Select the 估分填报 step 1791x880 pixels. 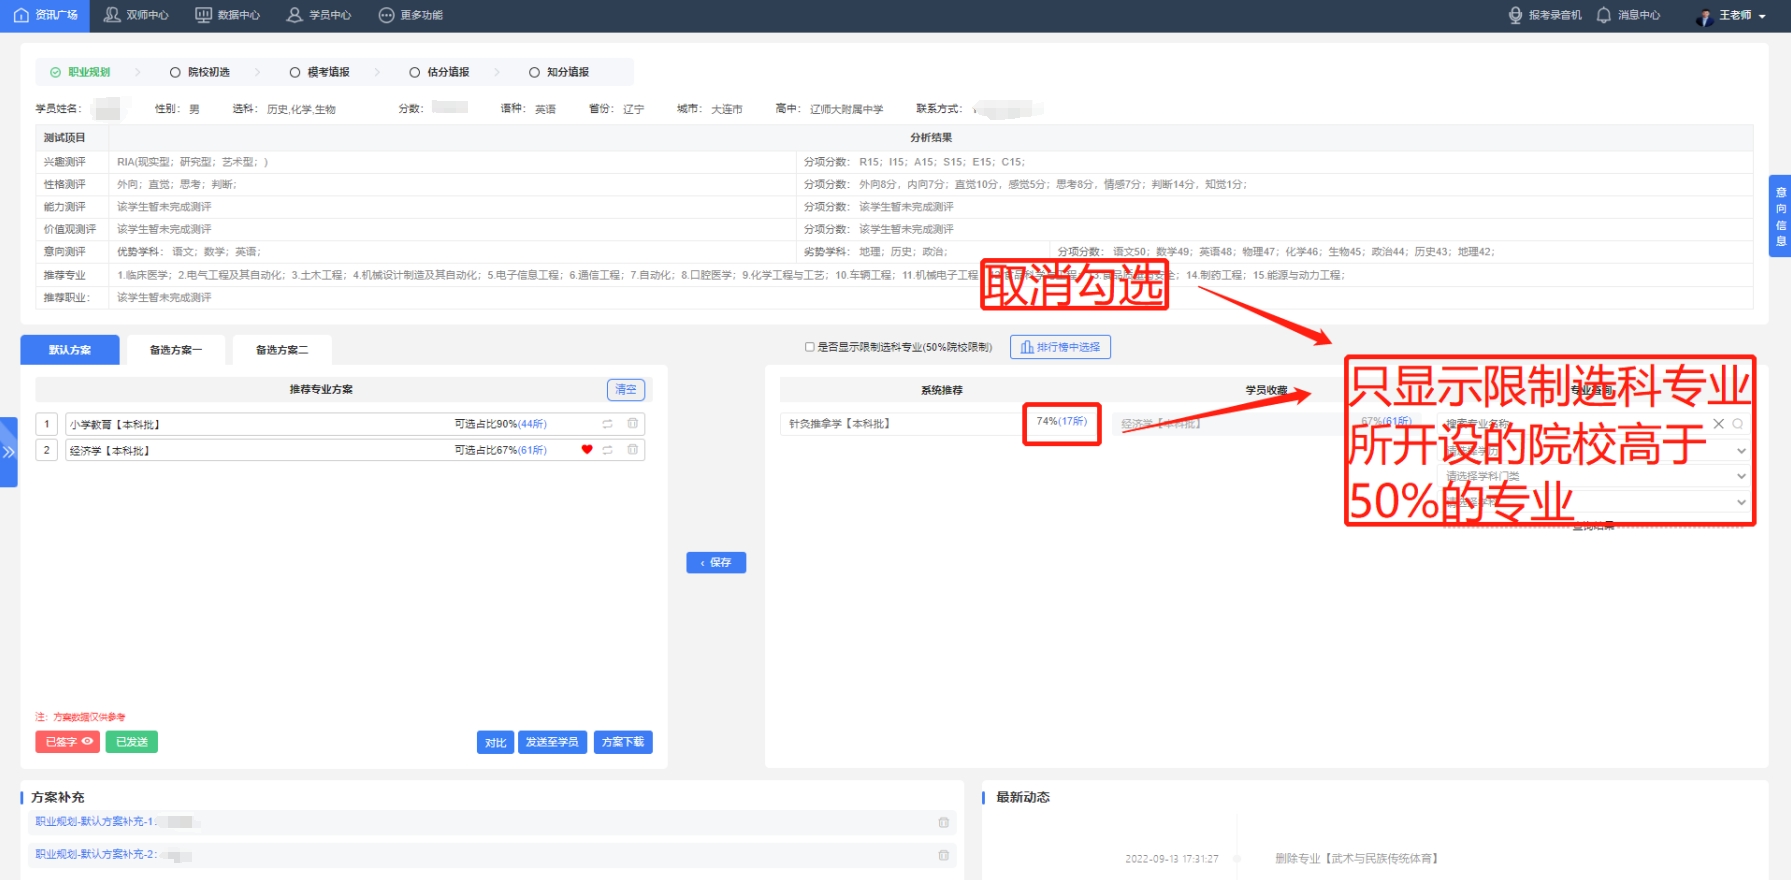[440, 72]
